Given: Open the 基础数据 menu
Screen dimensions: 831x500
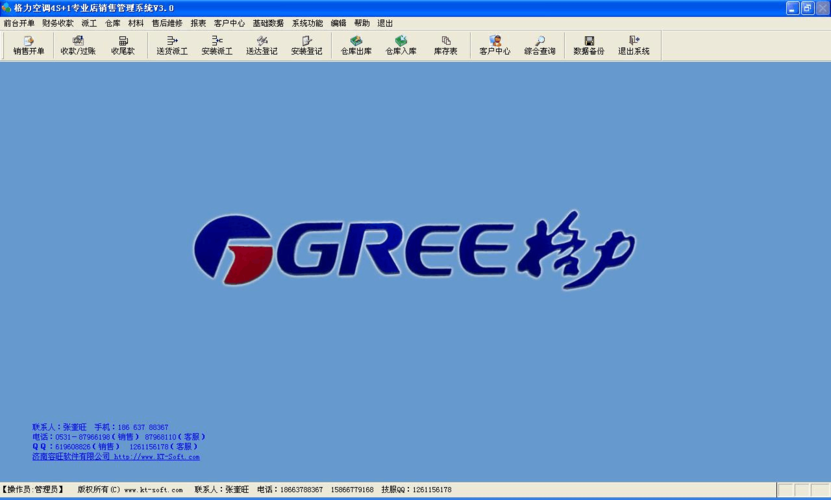Looking at the screenshot, I should (x=268, y=23).
